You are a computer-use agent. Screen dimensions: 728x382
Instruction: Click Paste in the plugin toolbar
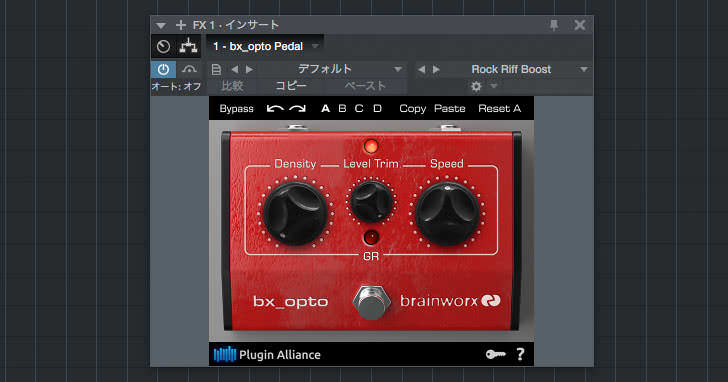[x=449, y=109]
